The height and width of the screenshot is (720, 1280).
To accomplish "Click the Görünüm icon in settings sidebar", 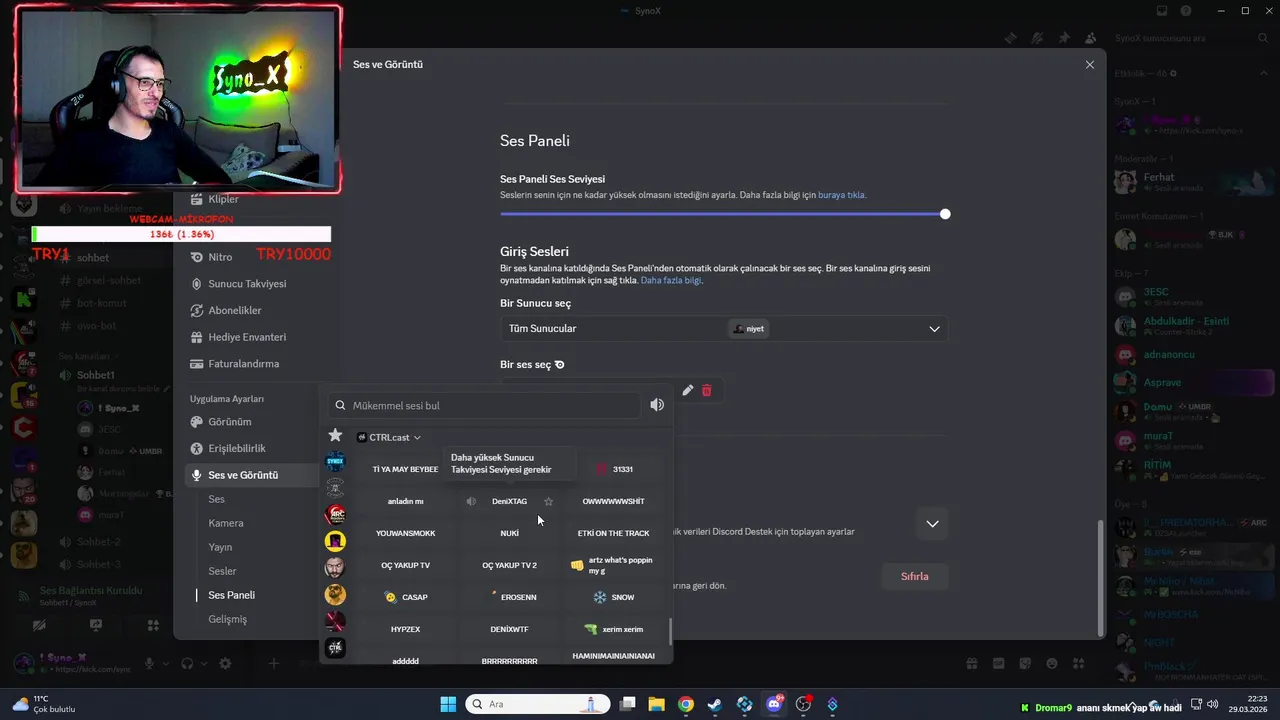I will click(196, 422).
